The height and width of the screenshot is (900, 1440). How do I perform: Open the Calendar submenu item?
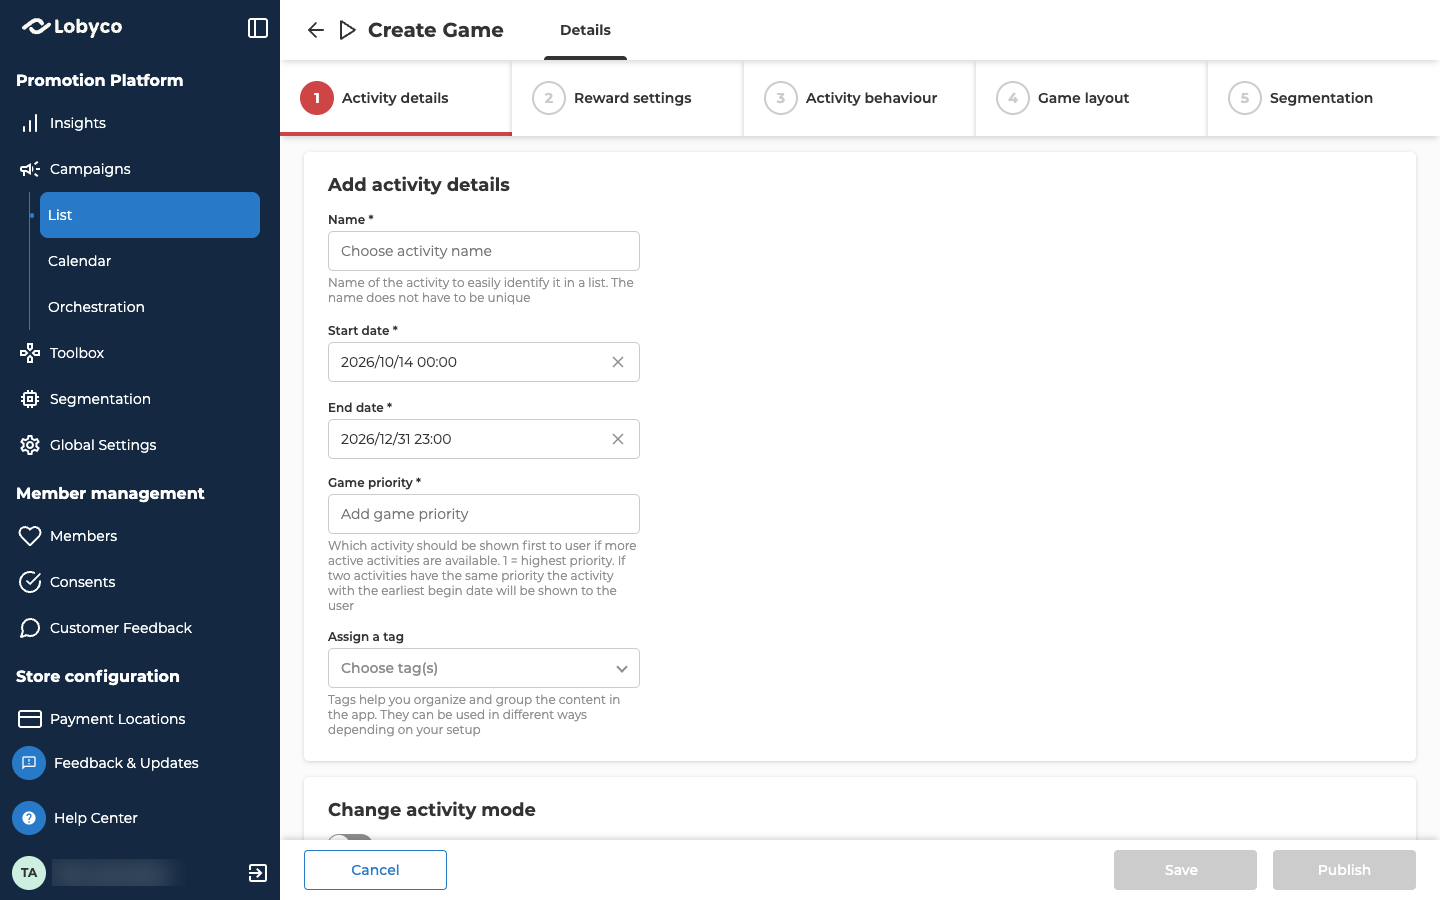click(x=150, y=261)
